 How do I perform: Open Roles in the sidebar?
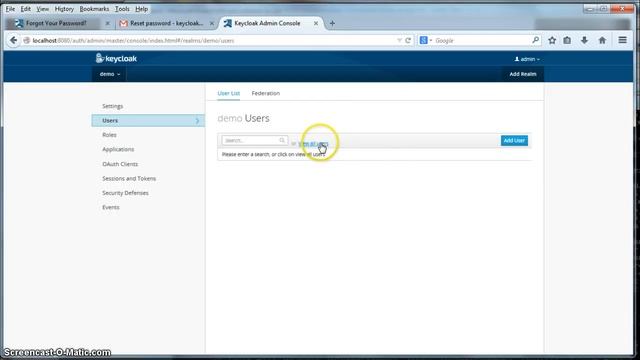coord(109,135)
